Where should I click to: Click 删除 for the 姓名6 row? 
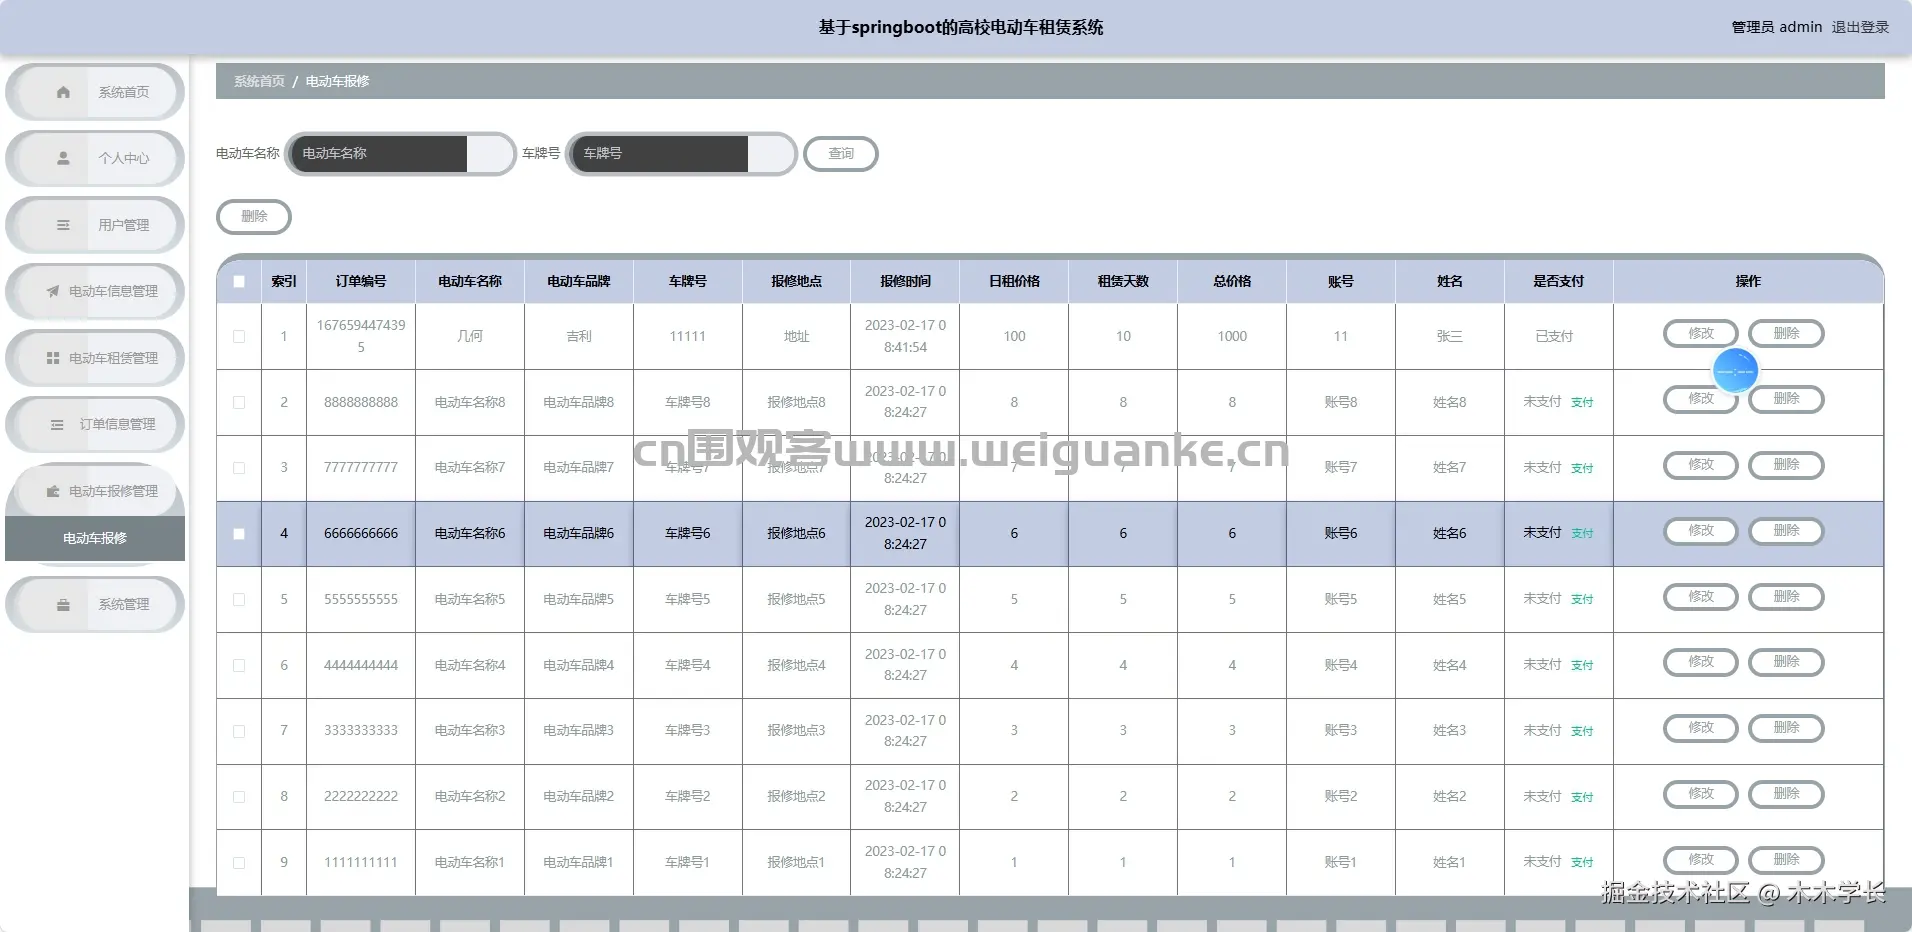(1786, 531)
